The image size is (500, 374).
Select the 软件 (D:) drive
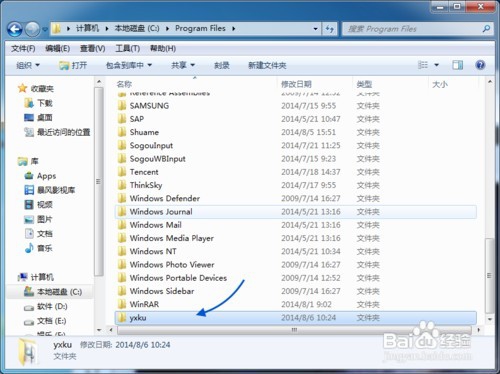pyautogui.click(x=46, y=306)
